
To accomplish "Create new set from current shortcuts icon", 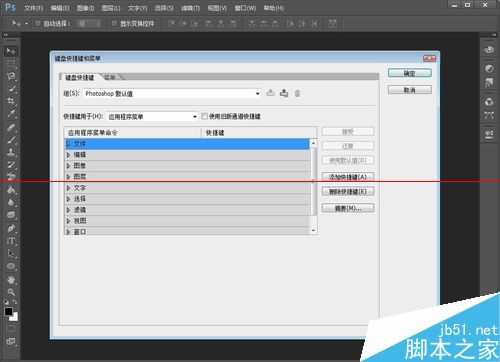I will click(284, 93).
